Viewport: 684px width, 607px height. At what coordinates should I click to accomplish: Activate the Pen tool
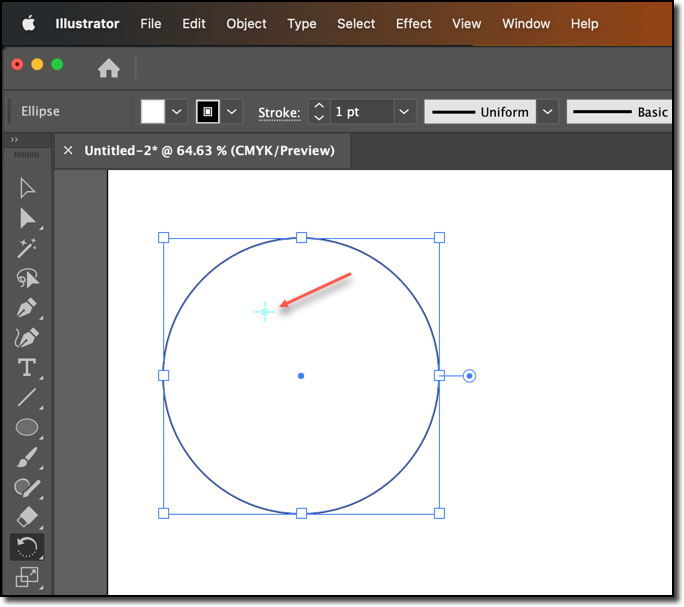click(27, 308)
